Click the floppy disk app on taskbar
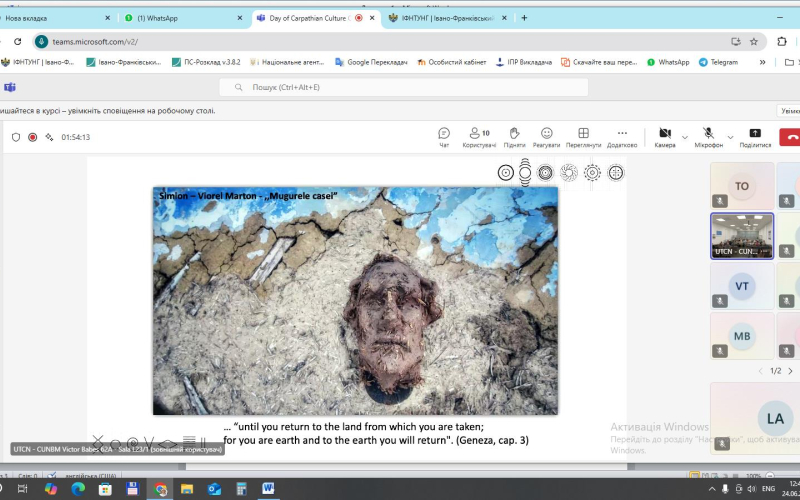The image size is (800, 500). (x=132, y=489)
